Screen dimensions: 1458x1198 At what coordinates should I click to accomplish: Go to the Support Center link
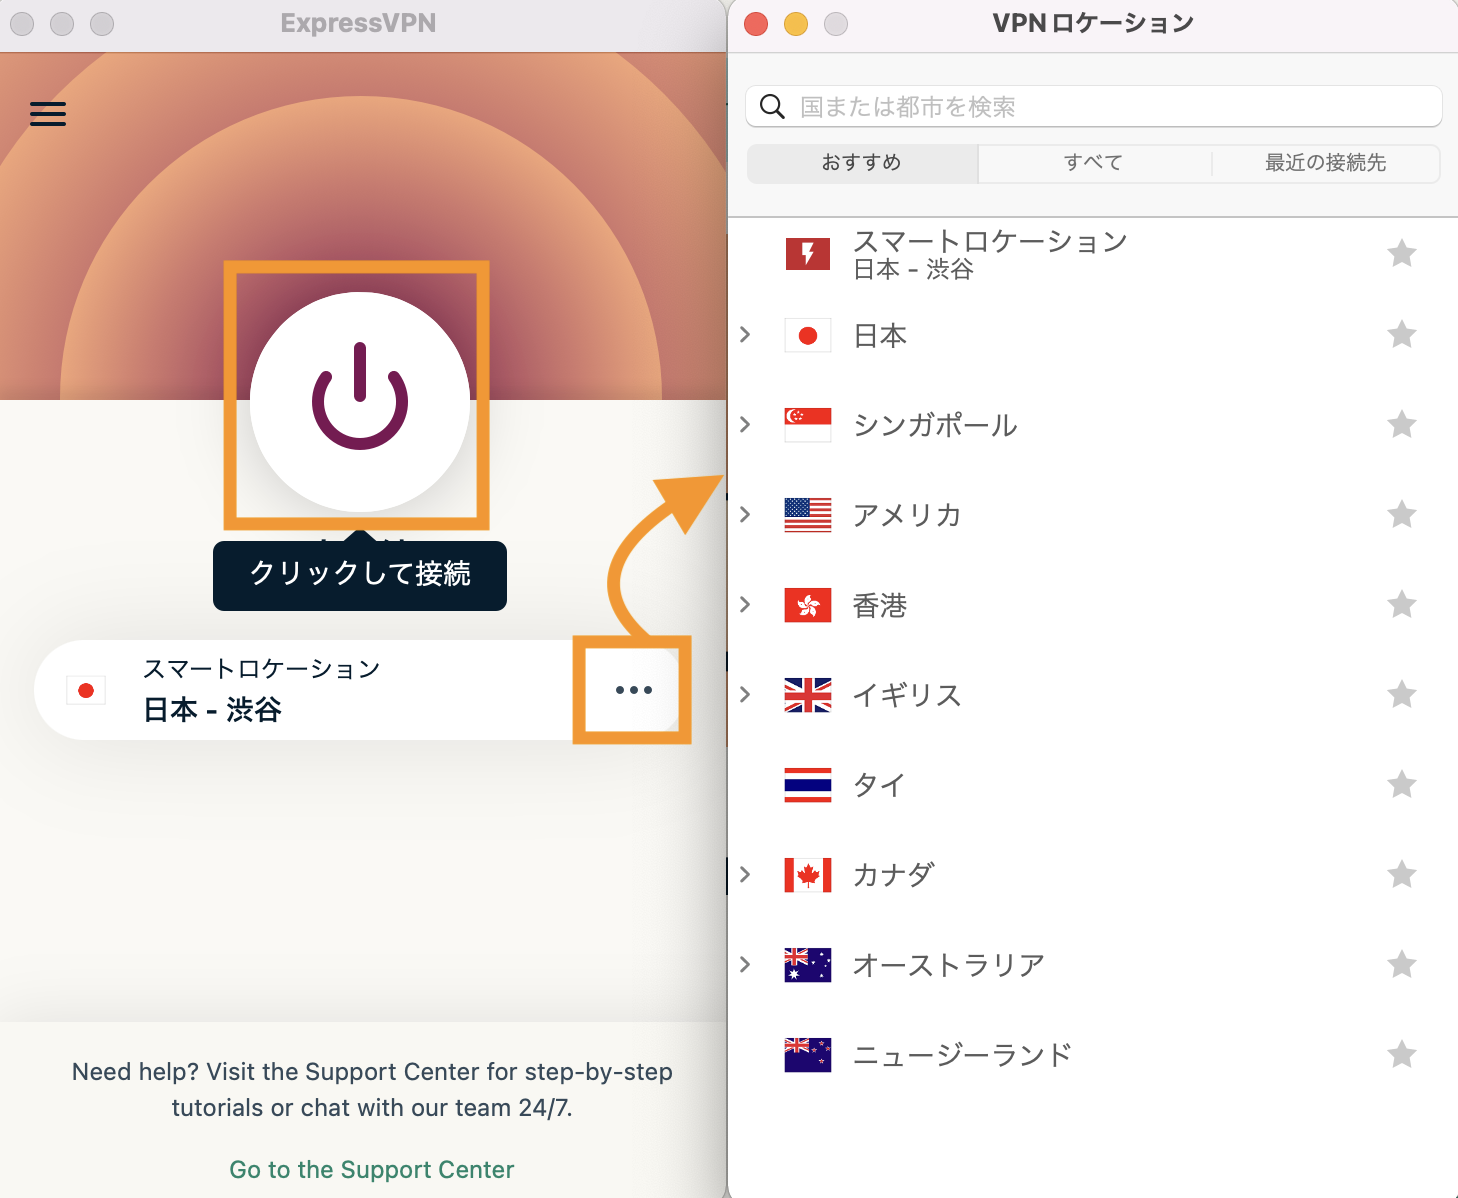point(372,1170)
